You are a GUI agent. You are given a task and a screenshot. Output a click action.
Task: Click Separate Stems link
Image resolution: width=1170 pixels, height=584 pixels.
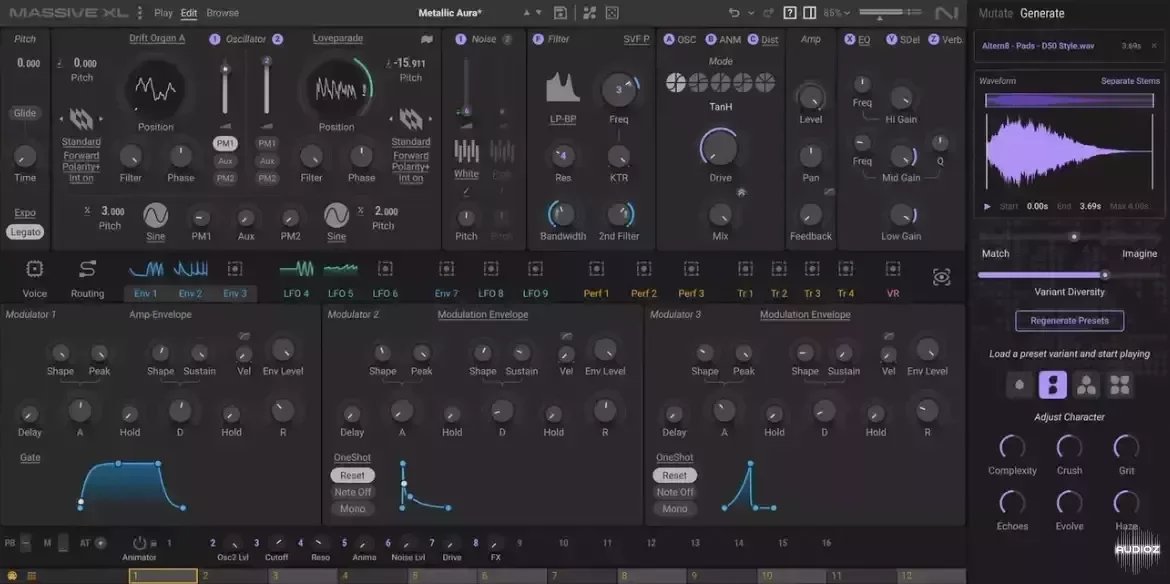tap(1130, 81)
